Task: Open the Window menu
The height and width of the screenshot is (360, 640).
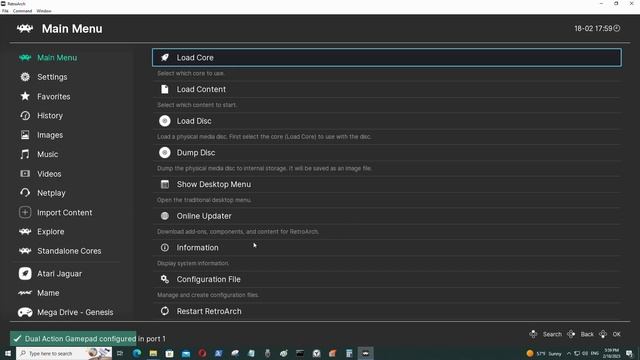Action: point(44,11)
